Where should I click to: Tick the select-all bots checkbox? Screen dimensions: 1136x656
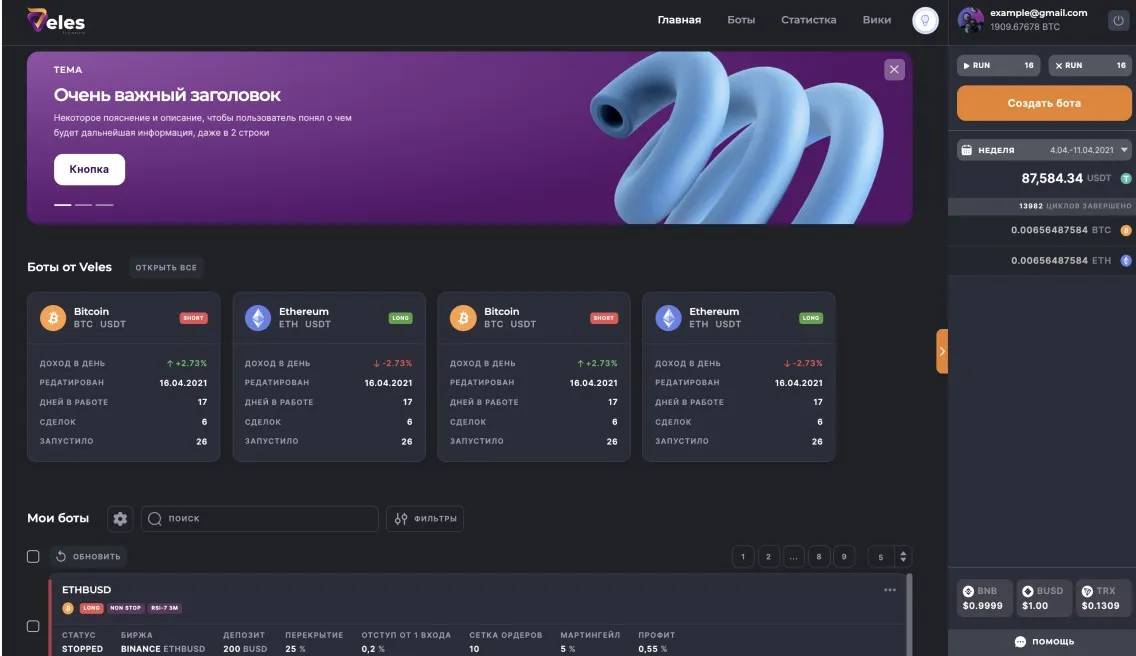click(x=33, y=557)
